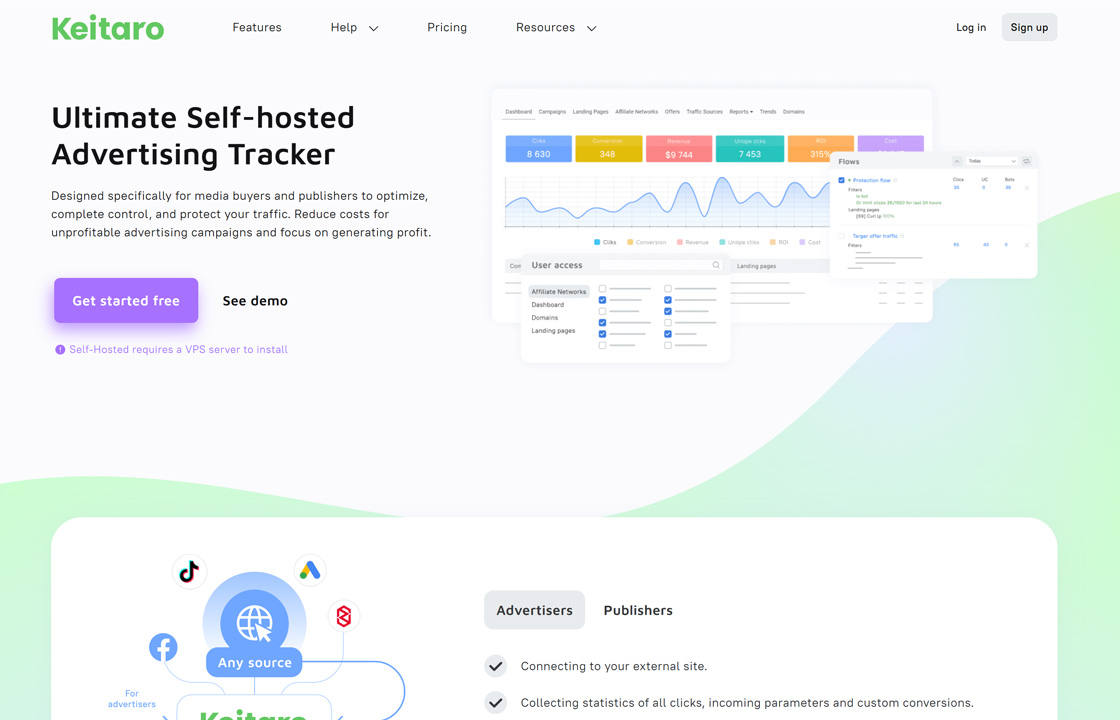1120x720 pixels.
Task: Click the Revenue legend swatch under the chart
Action: pos(680,242)
